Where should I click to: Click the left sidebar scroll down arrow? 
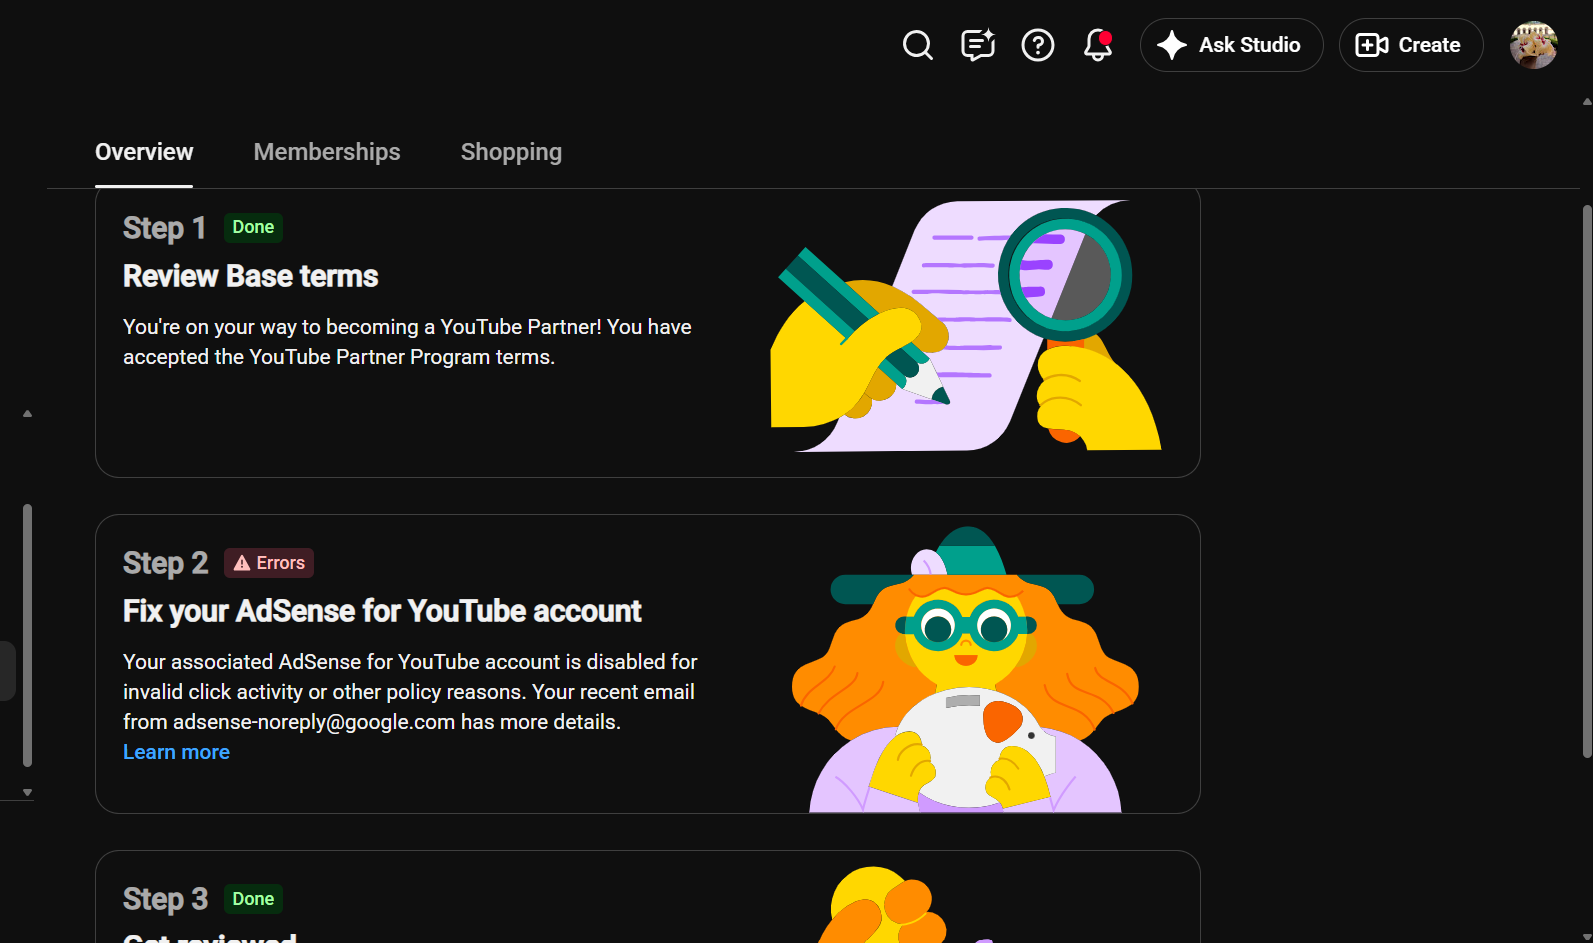27,792
